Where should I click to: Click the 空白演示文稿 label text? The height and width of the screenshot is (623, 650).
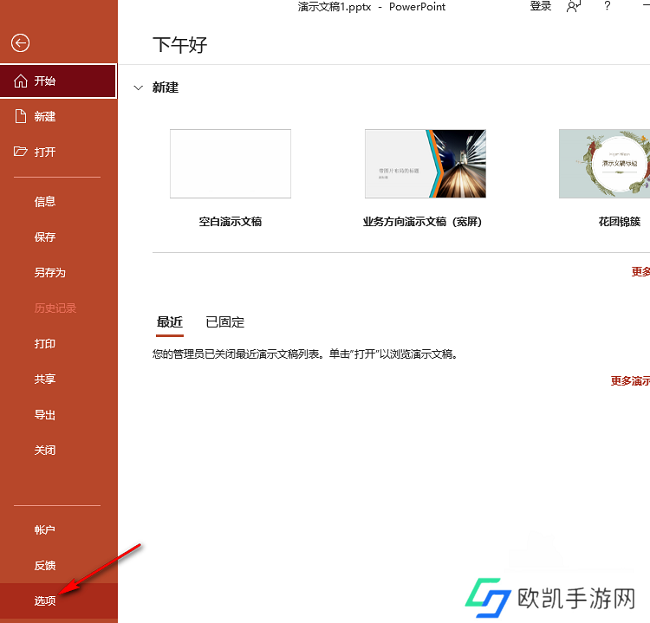click(x=230, y=222)
